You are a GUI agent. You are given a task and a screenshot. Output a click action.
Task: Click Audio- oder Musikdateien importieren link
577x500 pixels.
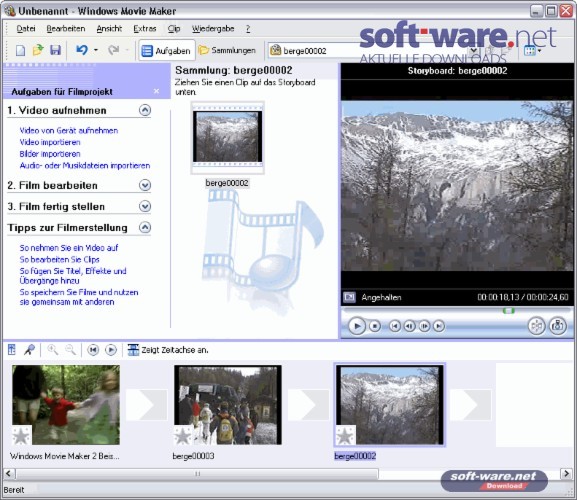click(x=85, y=166)
